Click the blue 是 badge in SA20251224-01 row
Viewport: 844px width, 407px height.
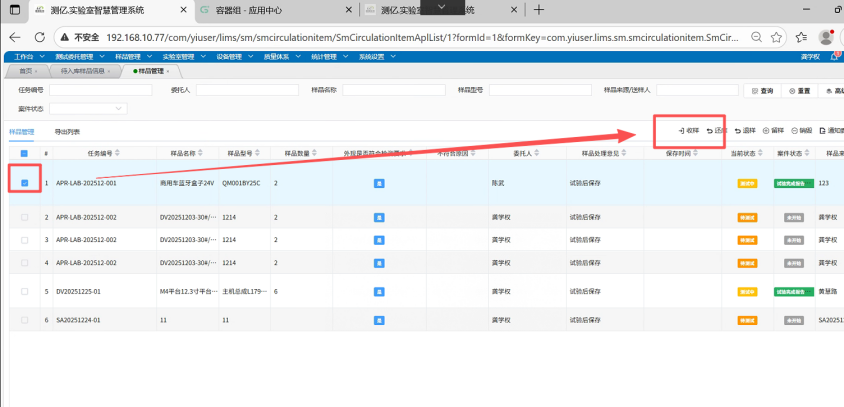(x=379, y=320)
